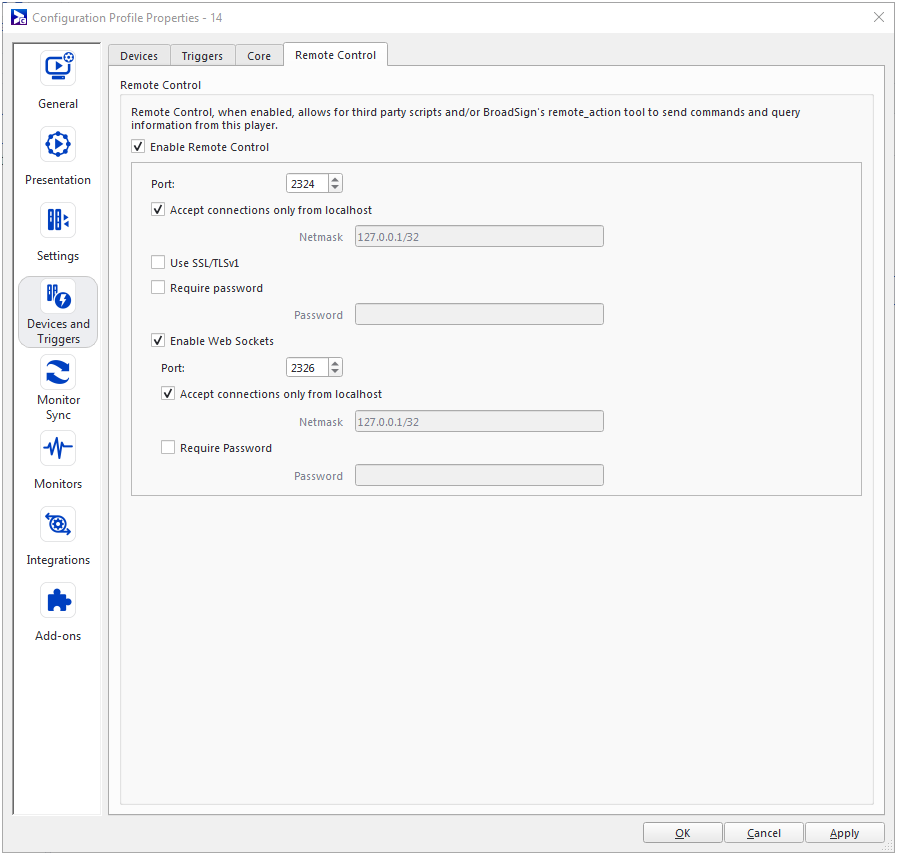Click the Apply button

pyautogui.click(x=844, y=833)
